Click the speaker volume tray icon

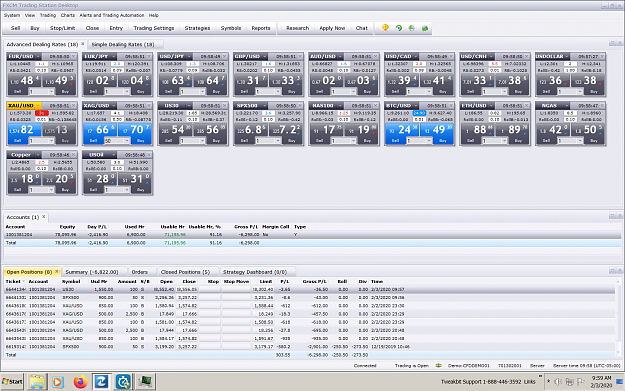(558, 382)
